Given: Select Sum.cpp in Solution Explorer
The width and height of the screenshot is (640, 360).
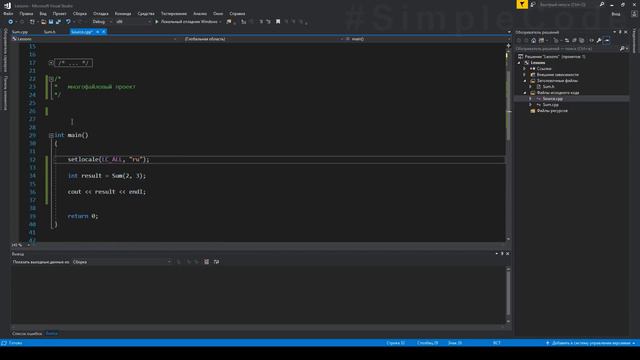Looking at the screenshot, I should coord(550,105).
